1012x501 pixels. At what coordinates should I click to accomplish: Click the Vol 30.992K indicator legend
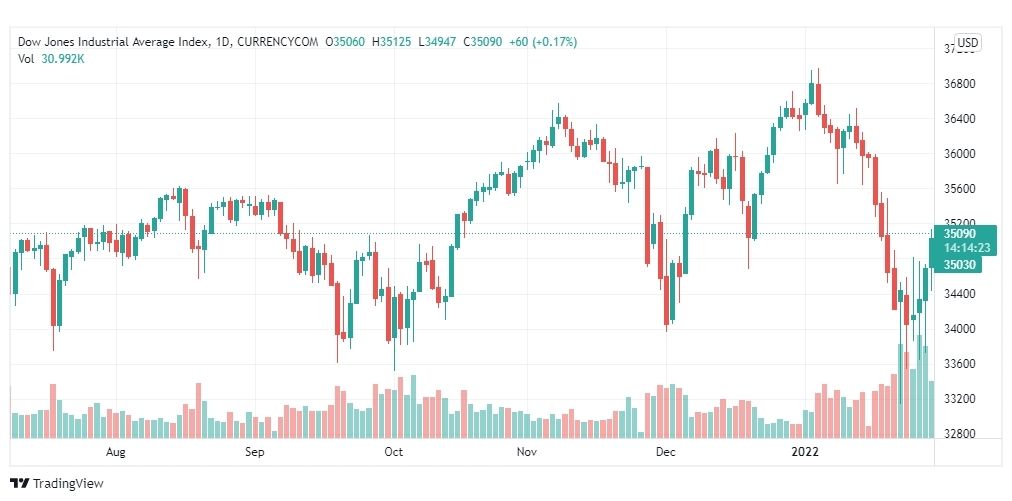pos(51,59)
